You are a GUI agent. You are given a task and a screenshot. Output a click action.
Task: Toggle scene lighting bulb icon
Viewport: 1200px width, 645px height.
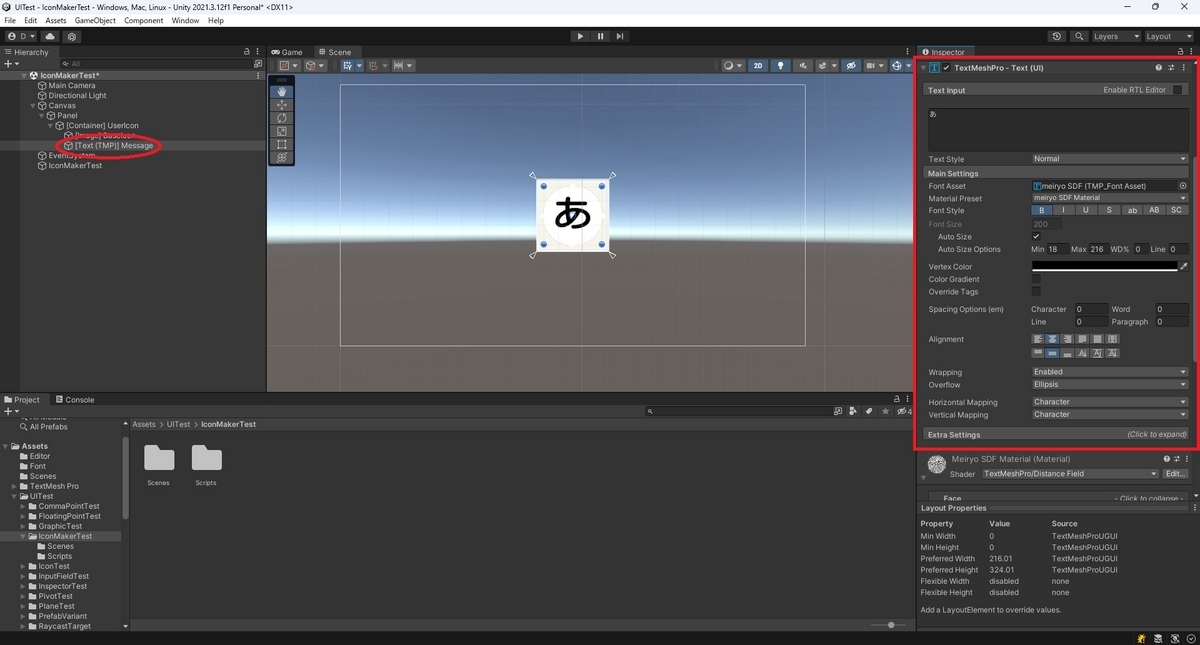pyautogui.click(x=781, y=66)
